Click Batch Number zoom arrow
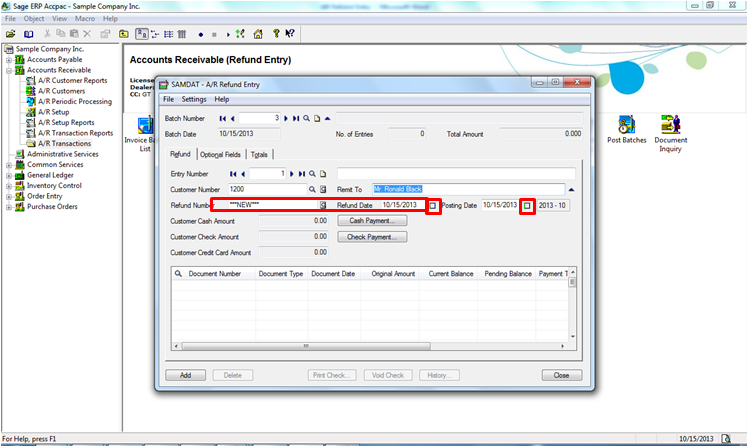This screenshot has width=747, height=446. [x=327, y=118]
